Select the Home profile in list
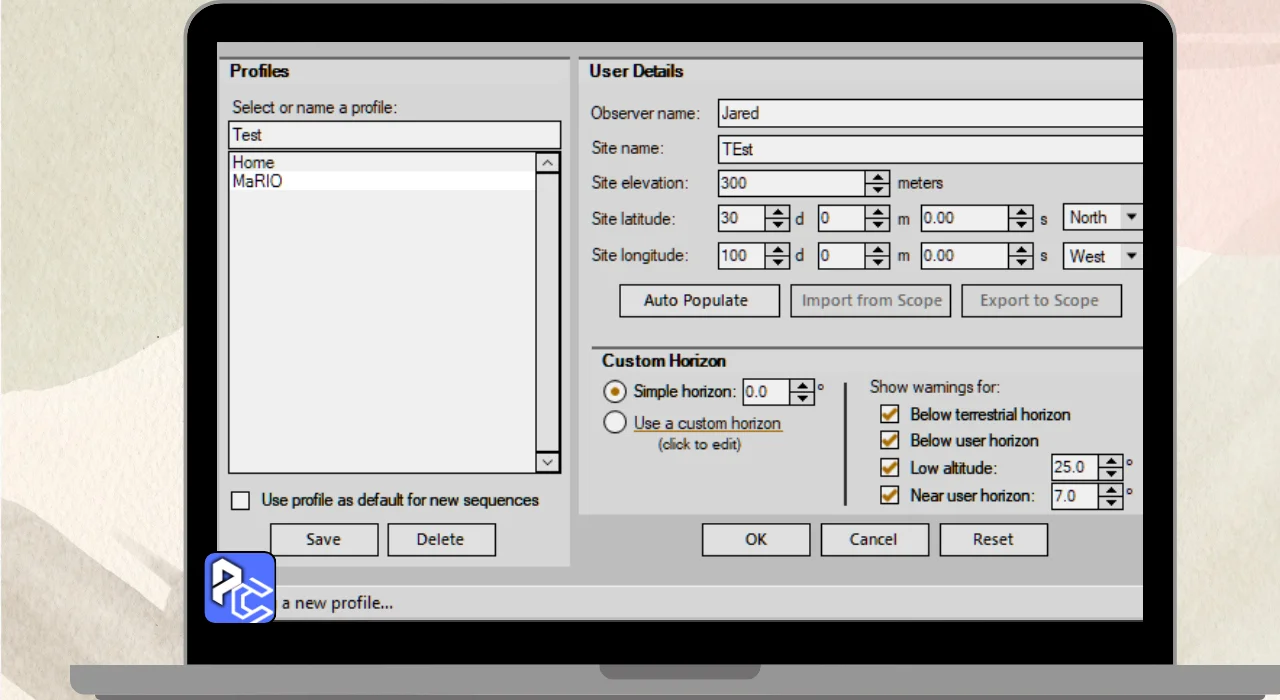Screen dimensions: 1280x700 click(x=253, y=162)
